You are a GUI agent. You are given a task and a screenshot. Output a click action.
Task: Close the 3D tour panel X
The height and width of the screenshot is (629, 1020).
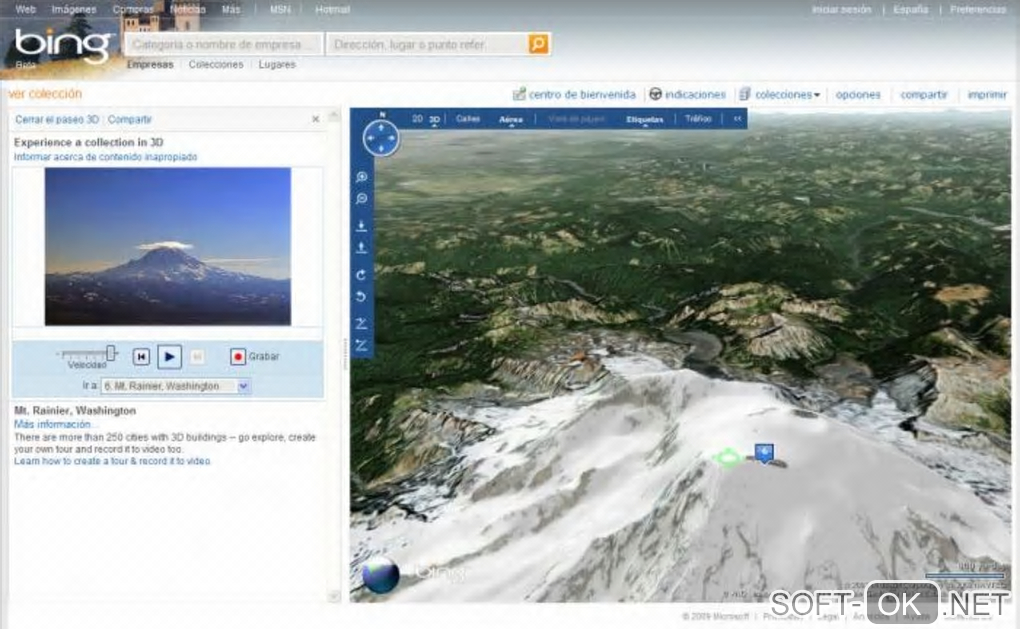pos(315,119)
